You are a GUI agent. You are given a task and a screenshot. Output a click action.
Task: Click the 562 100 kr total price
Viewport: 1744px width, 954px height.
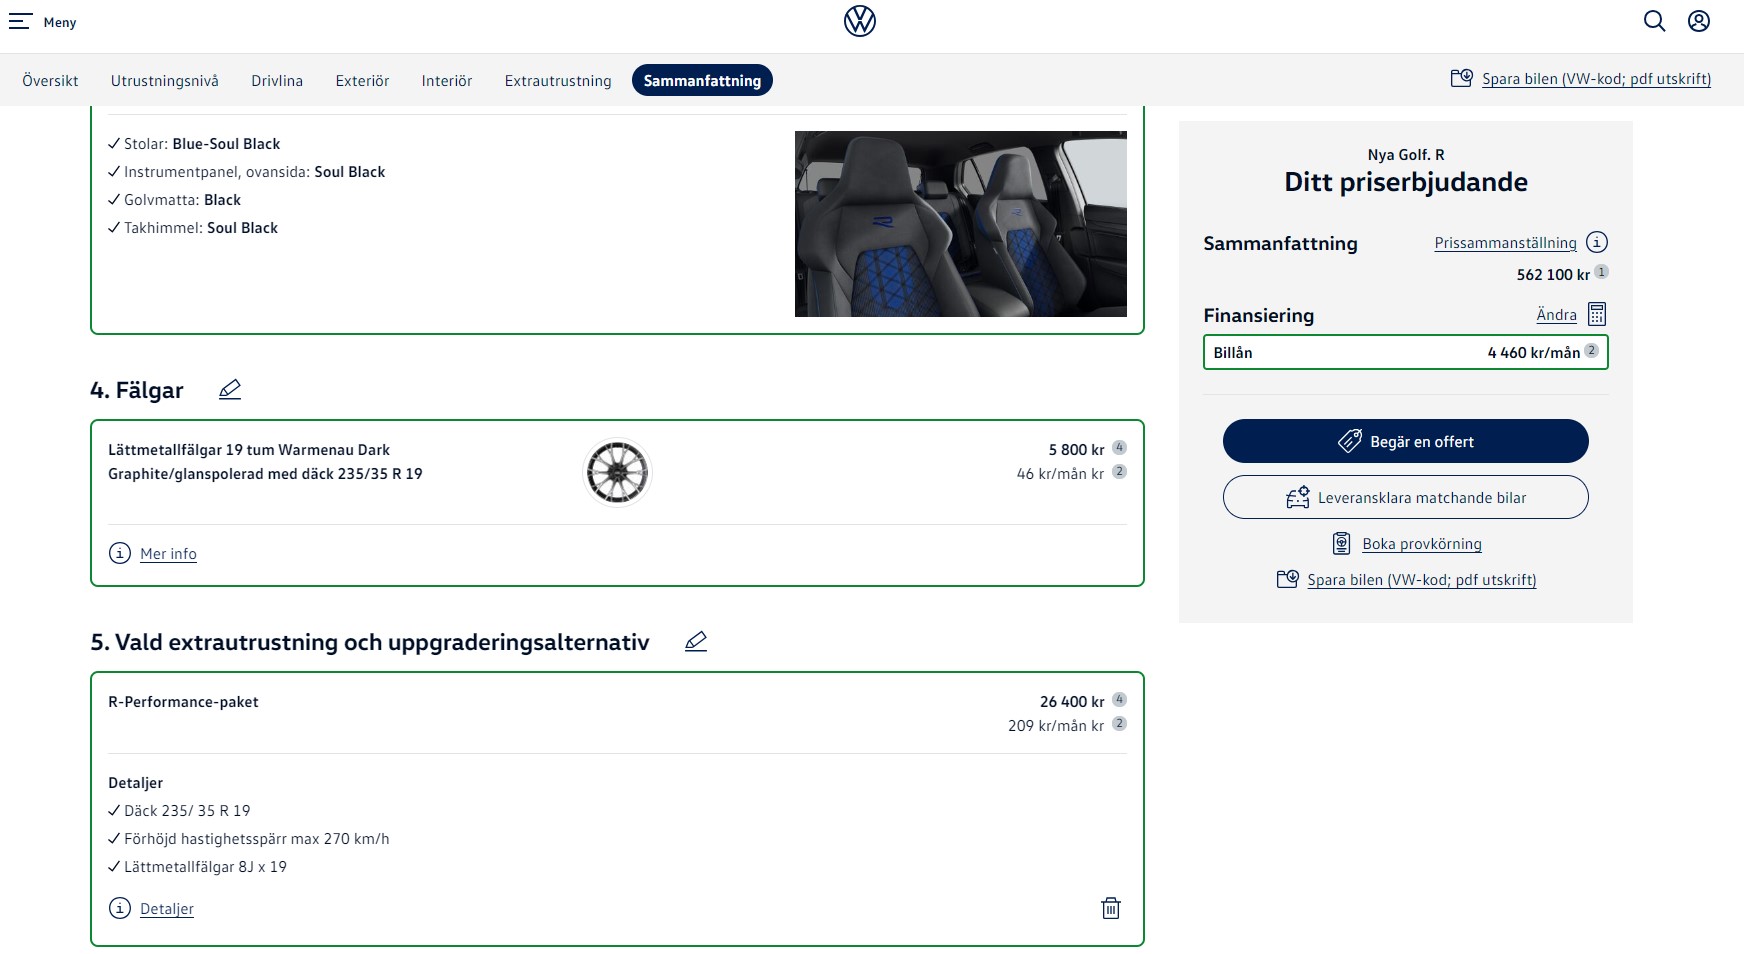click(1553, 275)
